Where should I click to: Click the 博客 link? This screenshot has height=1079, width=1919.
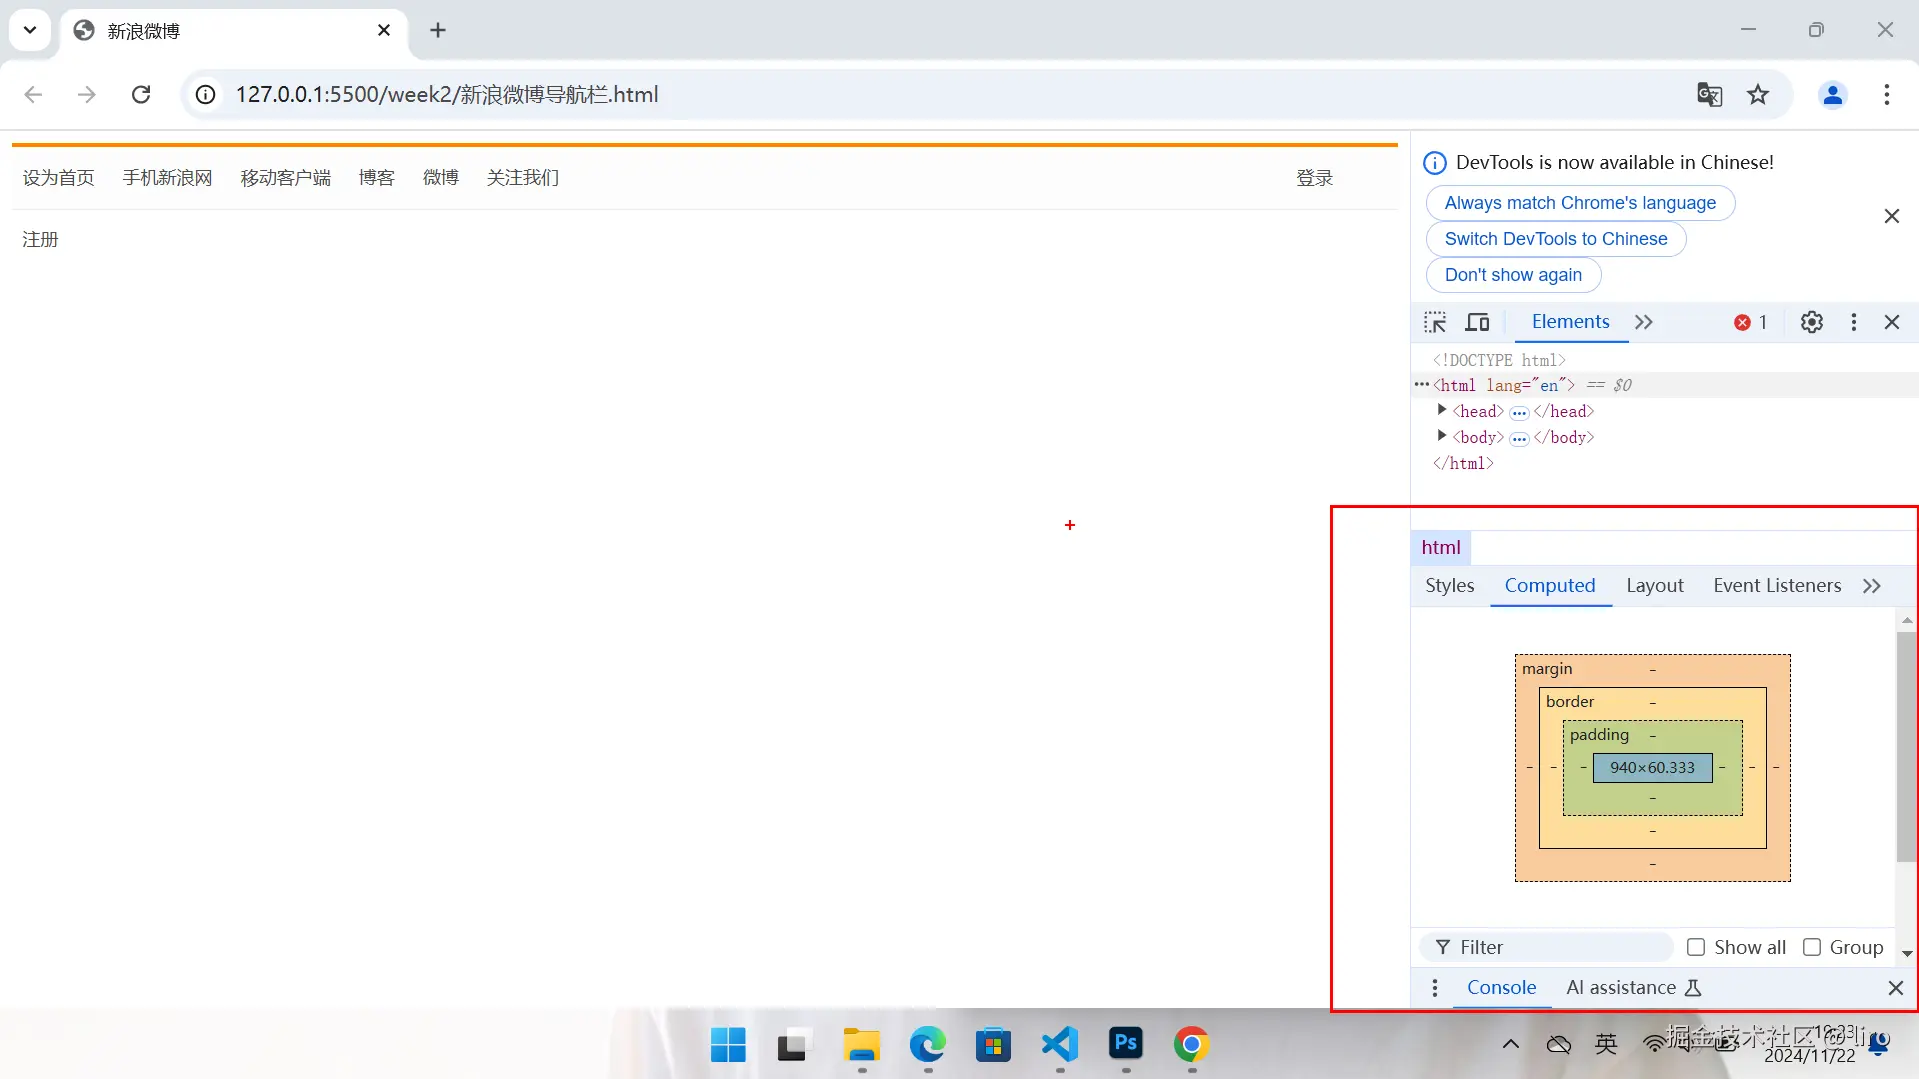pyautogui.click(x=376, y=178)
